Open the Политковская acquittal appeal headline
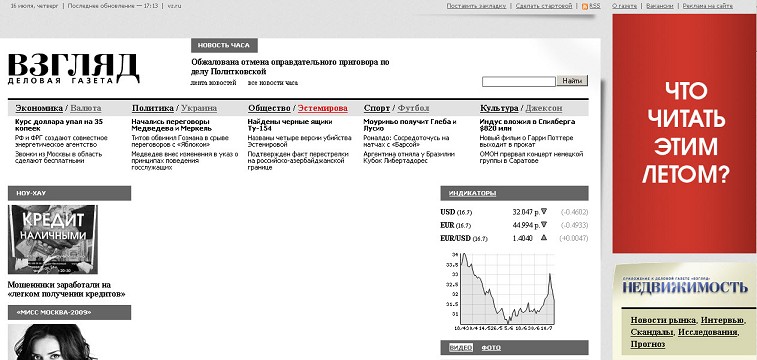757x360 pixels. click(x=290, y=67)
